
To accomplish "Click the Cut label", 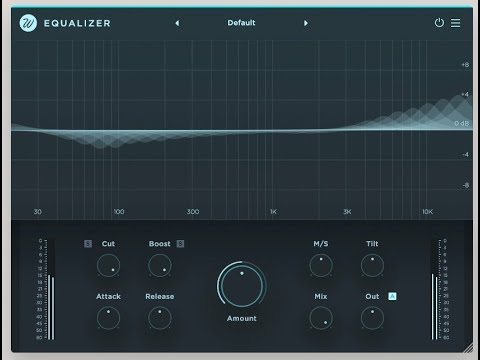I will (x=108, y=244).
